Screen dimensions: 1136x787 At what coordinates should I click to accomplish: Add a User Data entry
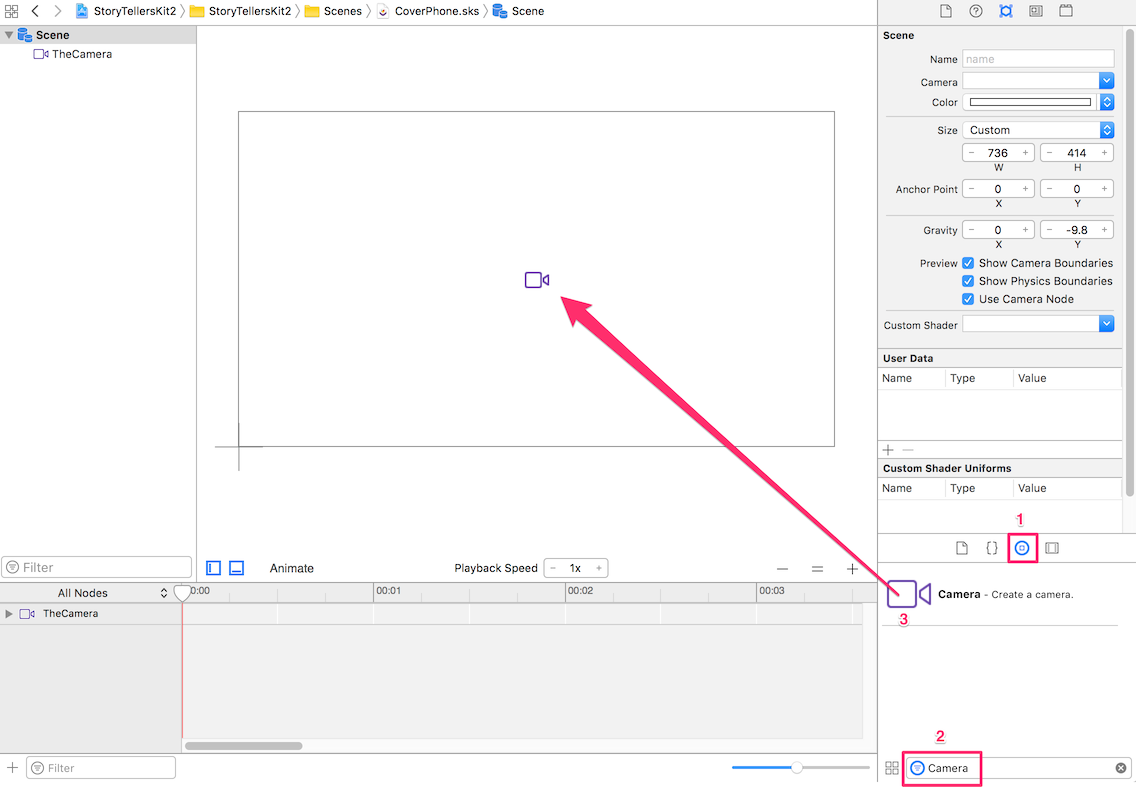click(888, 450)
